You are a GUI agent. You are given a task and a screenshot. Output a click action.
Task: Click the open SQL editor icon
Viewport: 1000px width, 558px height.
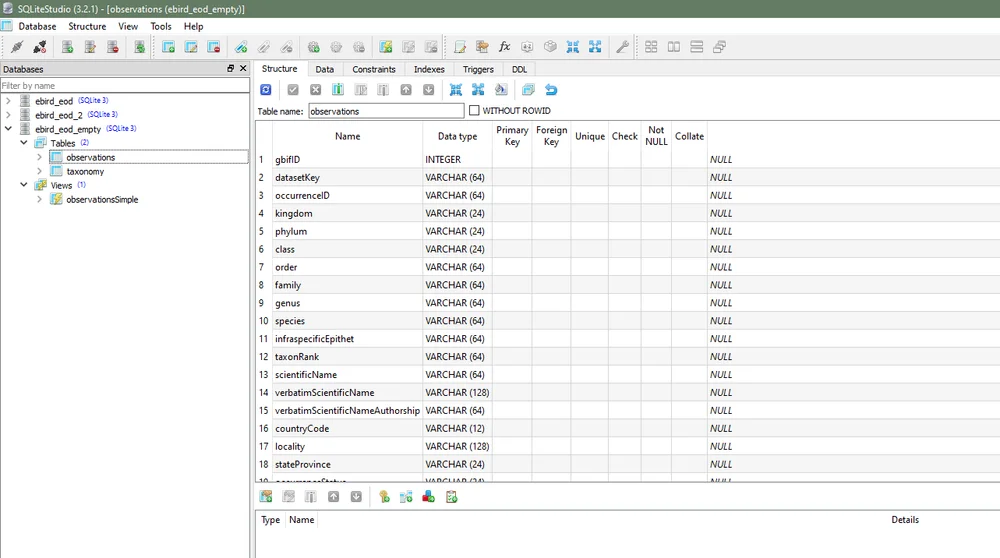pos(459,47)
